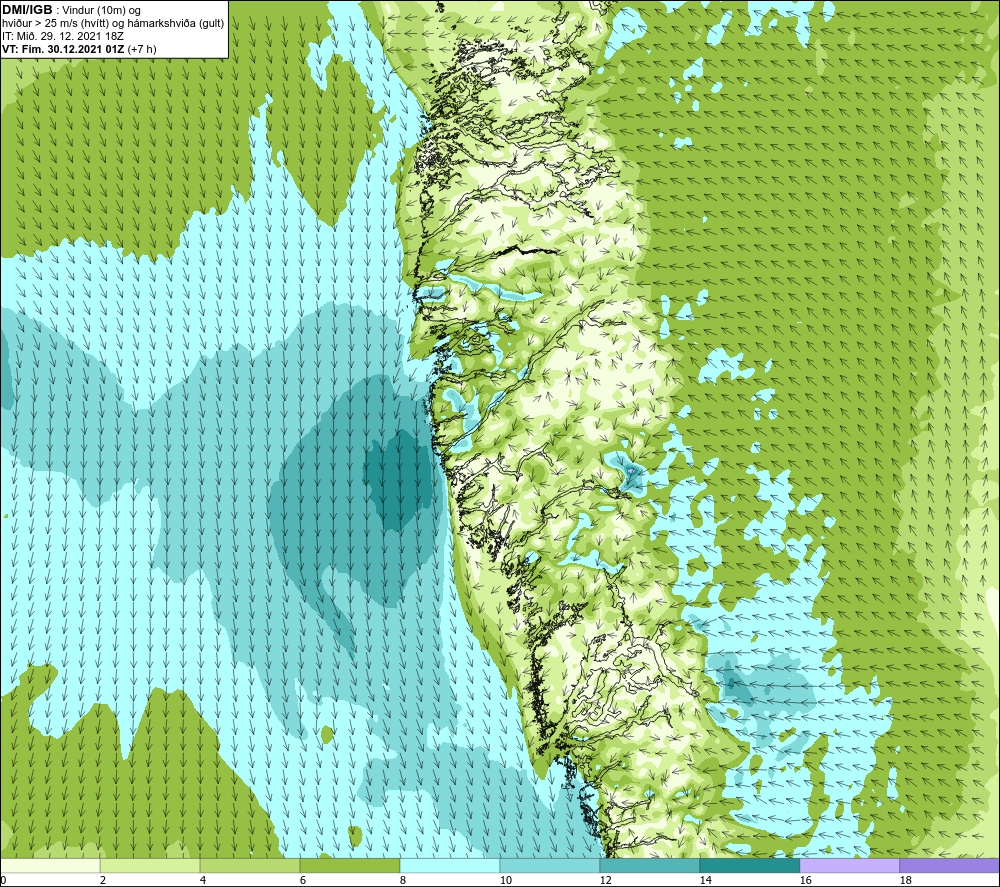Click the 2–4 m/s light green swatch
The image size is (1000, 887).
click(150, 866)
